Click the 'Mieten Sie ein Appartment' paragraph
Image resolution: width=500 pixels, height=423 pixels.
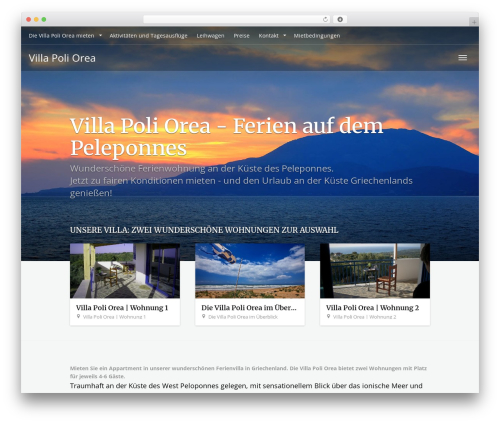pyautogui.click(x=248, y=372)
